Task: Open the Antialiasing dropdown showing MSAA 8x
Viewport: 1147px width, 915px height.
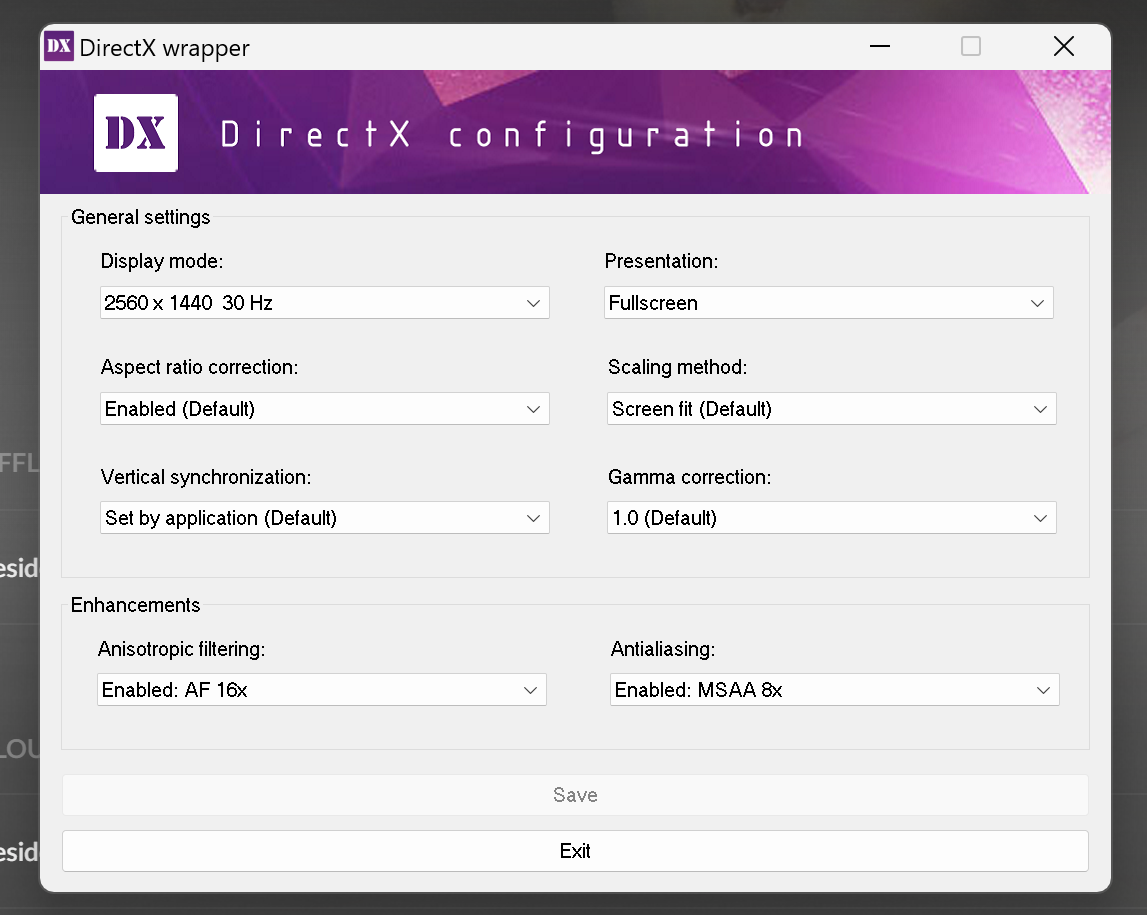Action: point(834,690)
